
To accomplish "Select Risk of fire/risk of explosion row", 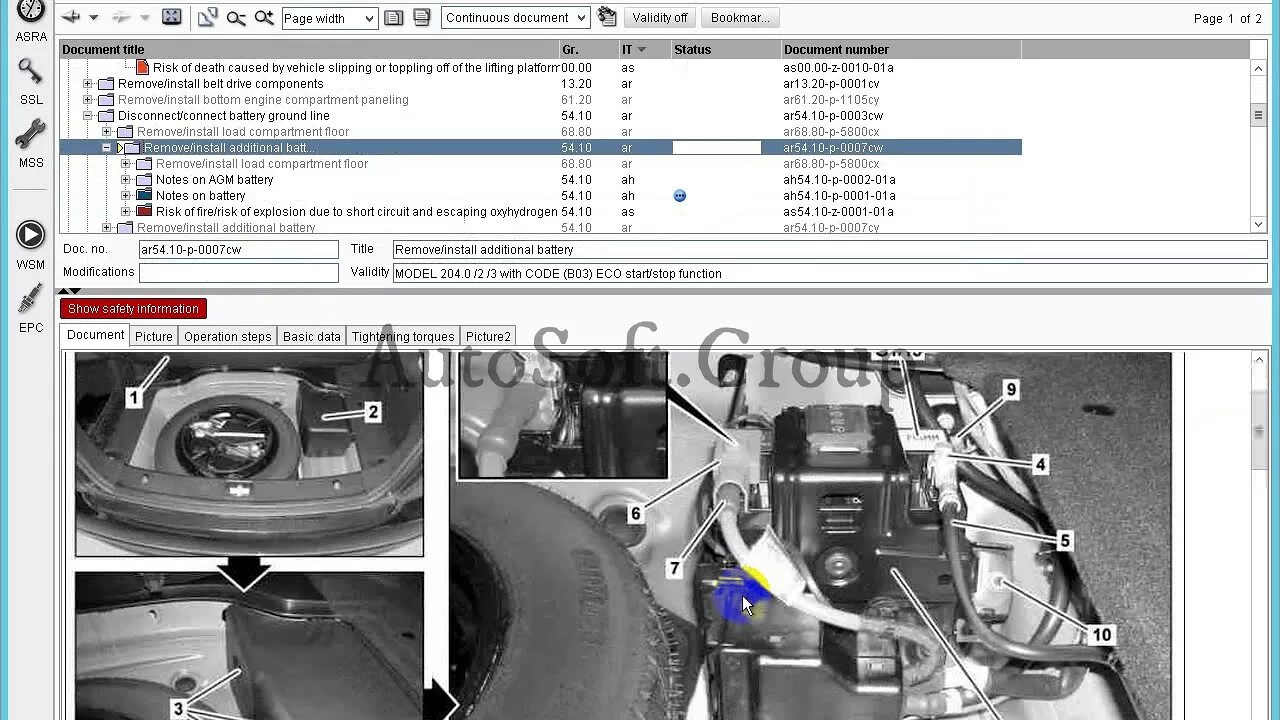I will coord(540,212).
